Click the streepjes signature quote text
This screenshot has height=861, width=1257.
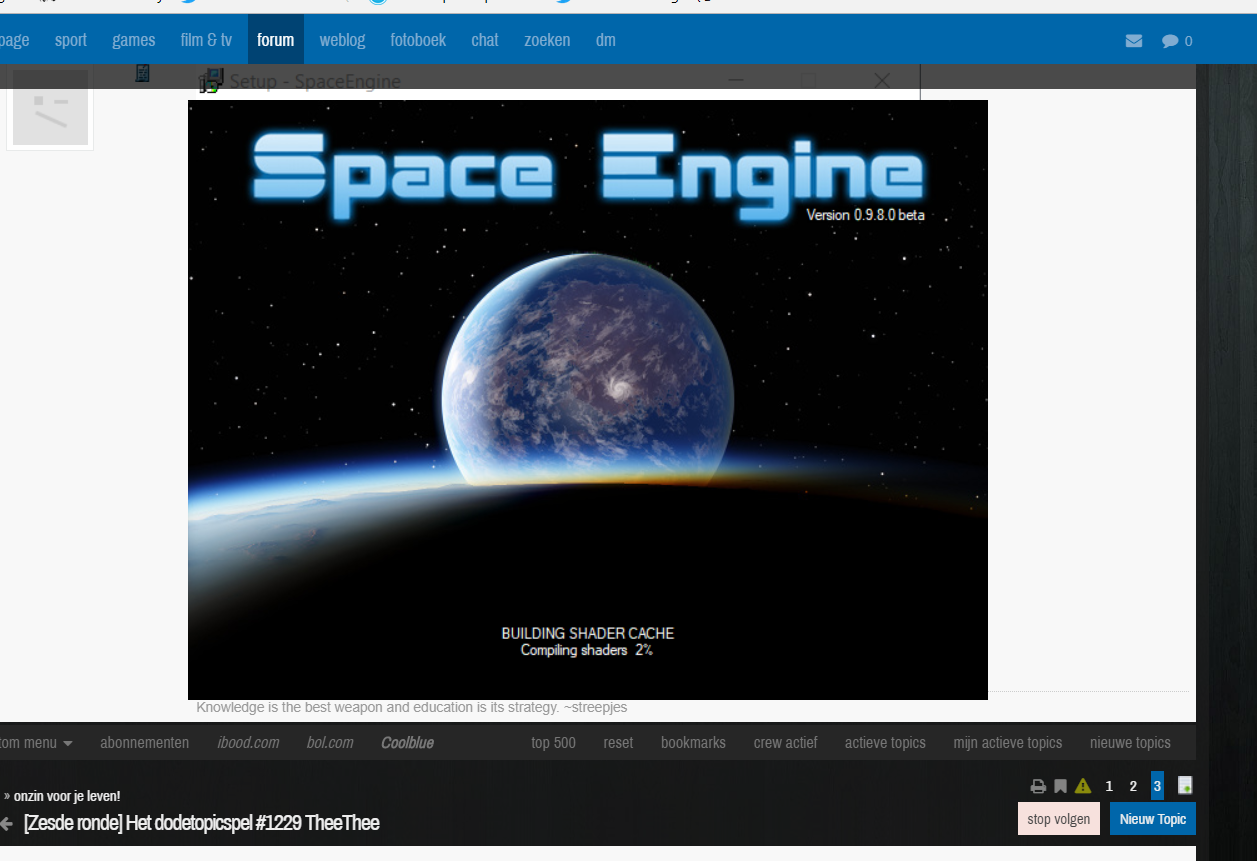(412, 707)
